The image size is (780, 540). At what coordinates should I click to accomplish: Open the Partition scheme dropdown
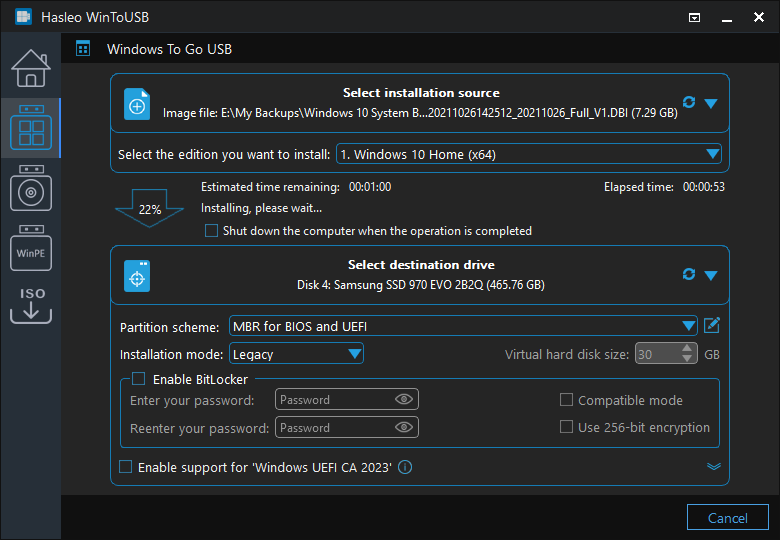[x=463, y=326]
